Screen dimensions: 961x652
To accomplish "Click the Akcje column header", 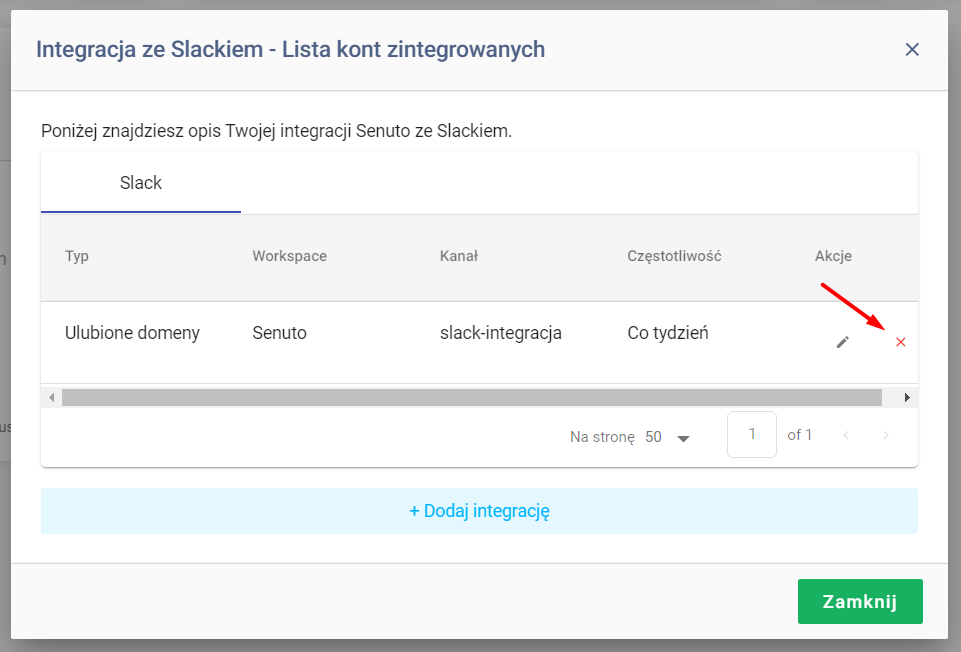I will 833,256.
